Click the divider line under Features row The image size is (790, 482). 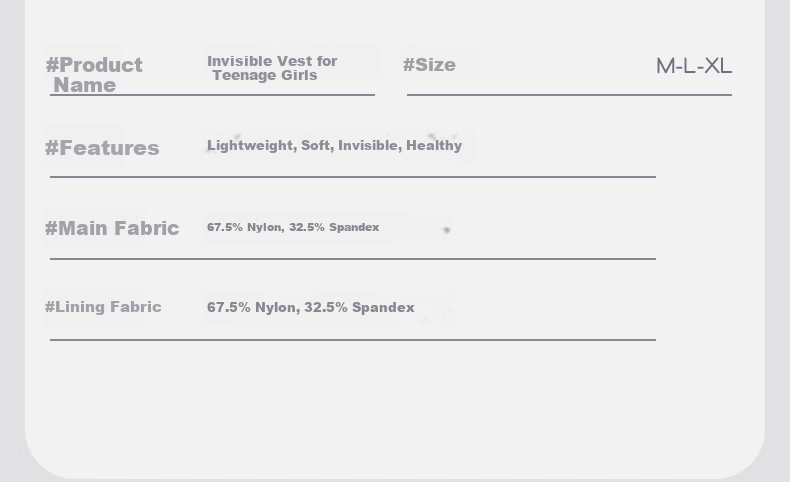[353, 177]
